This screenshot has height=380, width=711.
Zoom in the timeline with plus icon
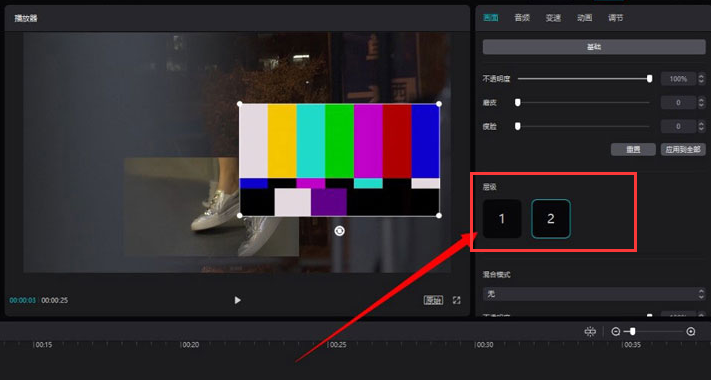(x=691, y=332)
